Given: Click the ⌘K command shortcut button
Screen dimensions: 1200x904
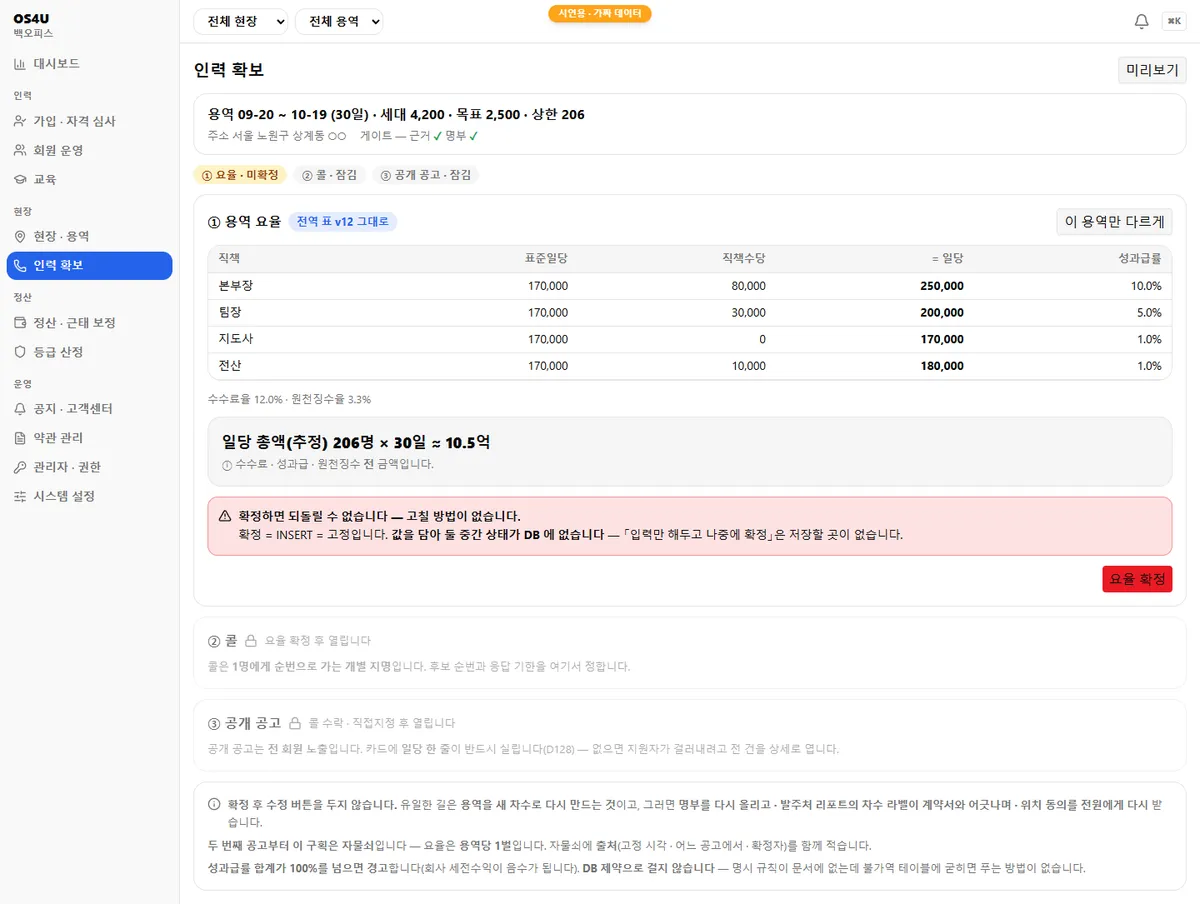Looking at the screenshot, I should (1173, 21).
